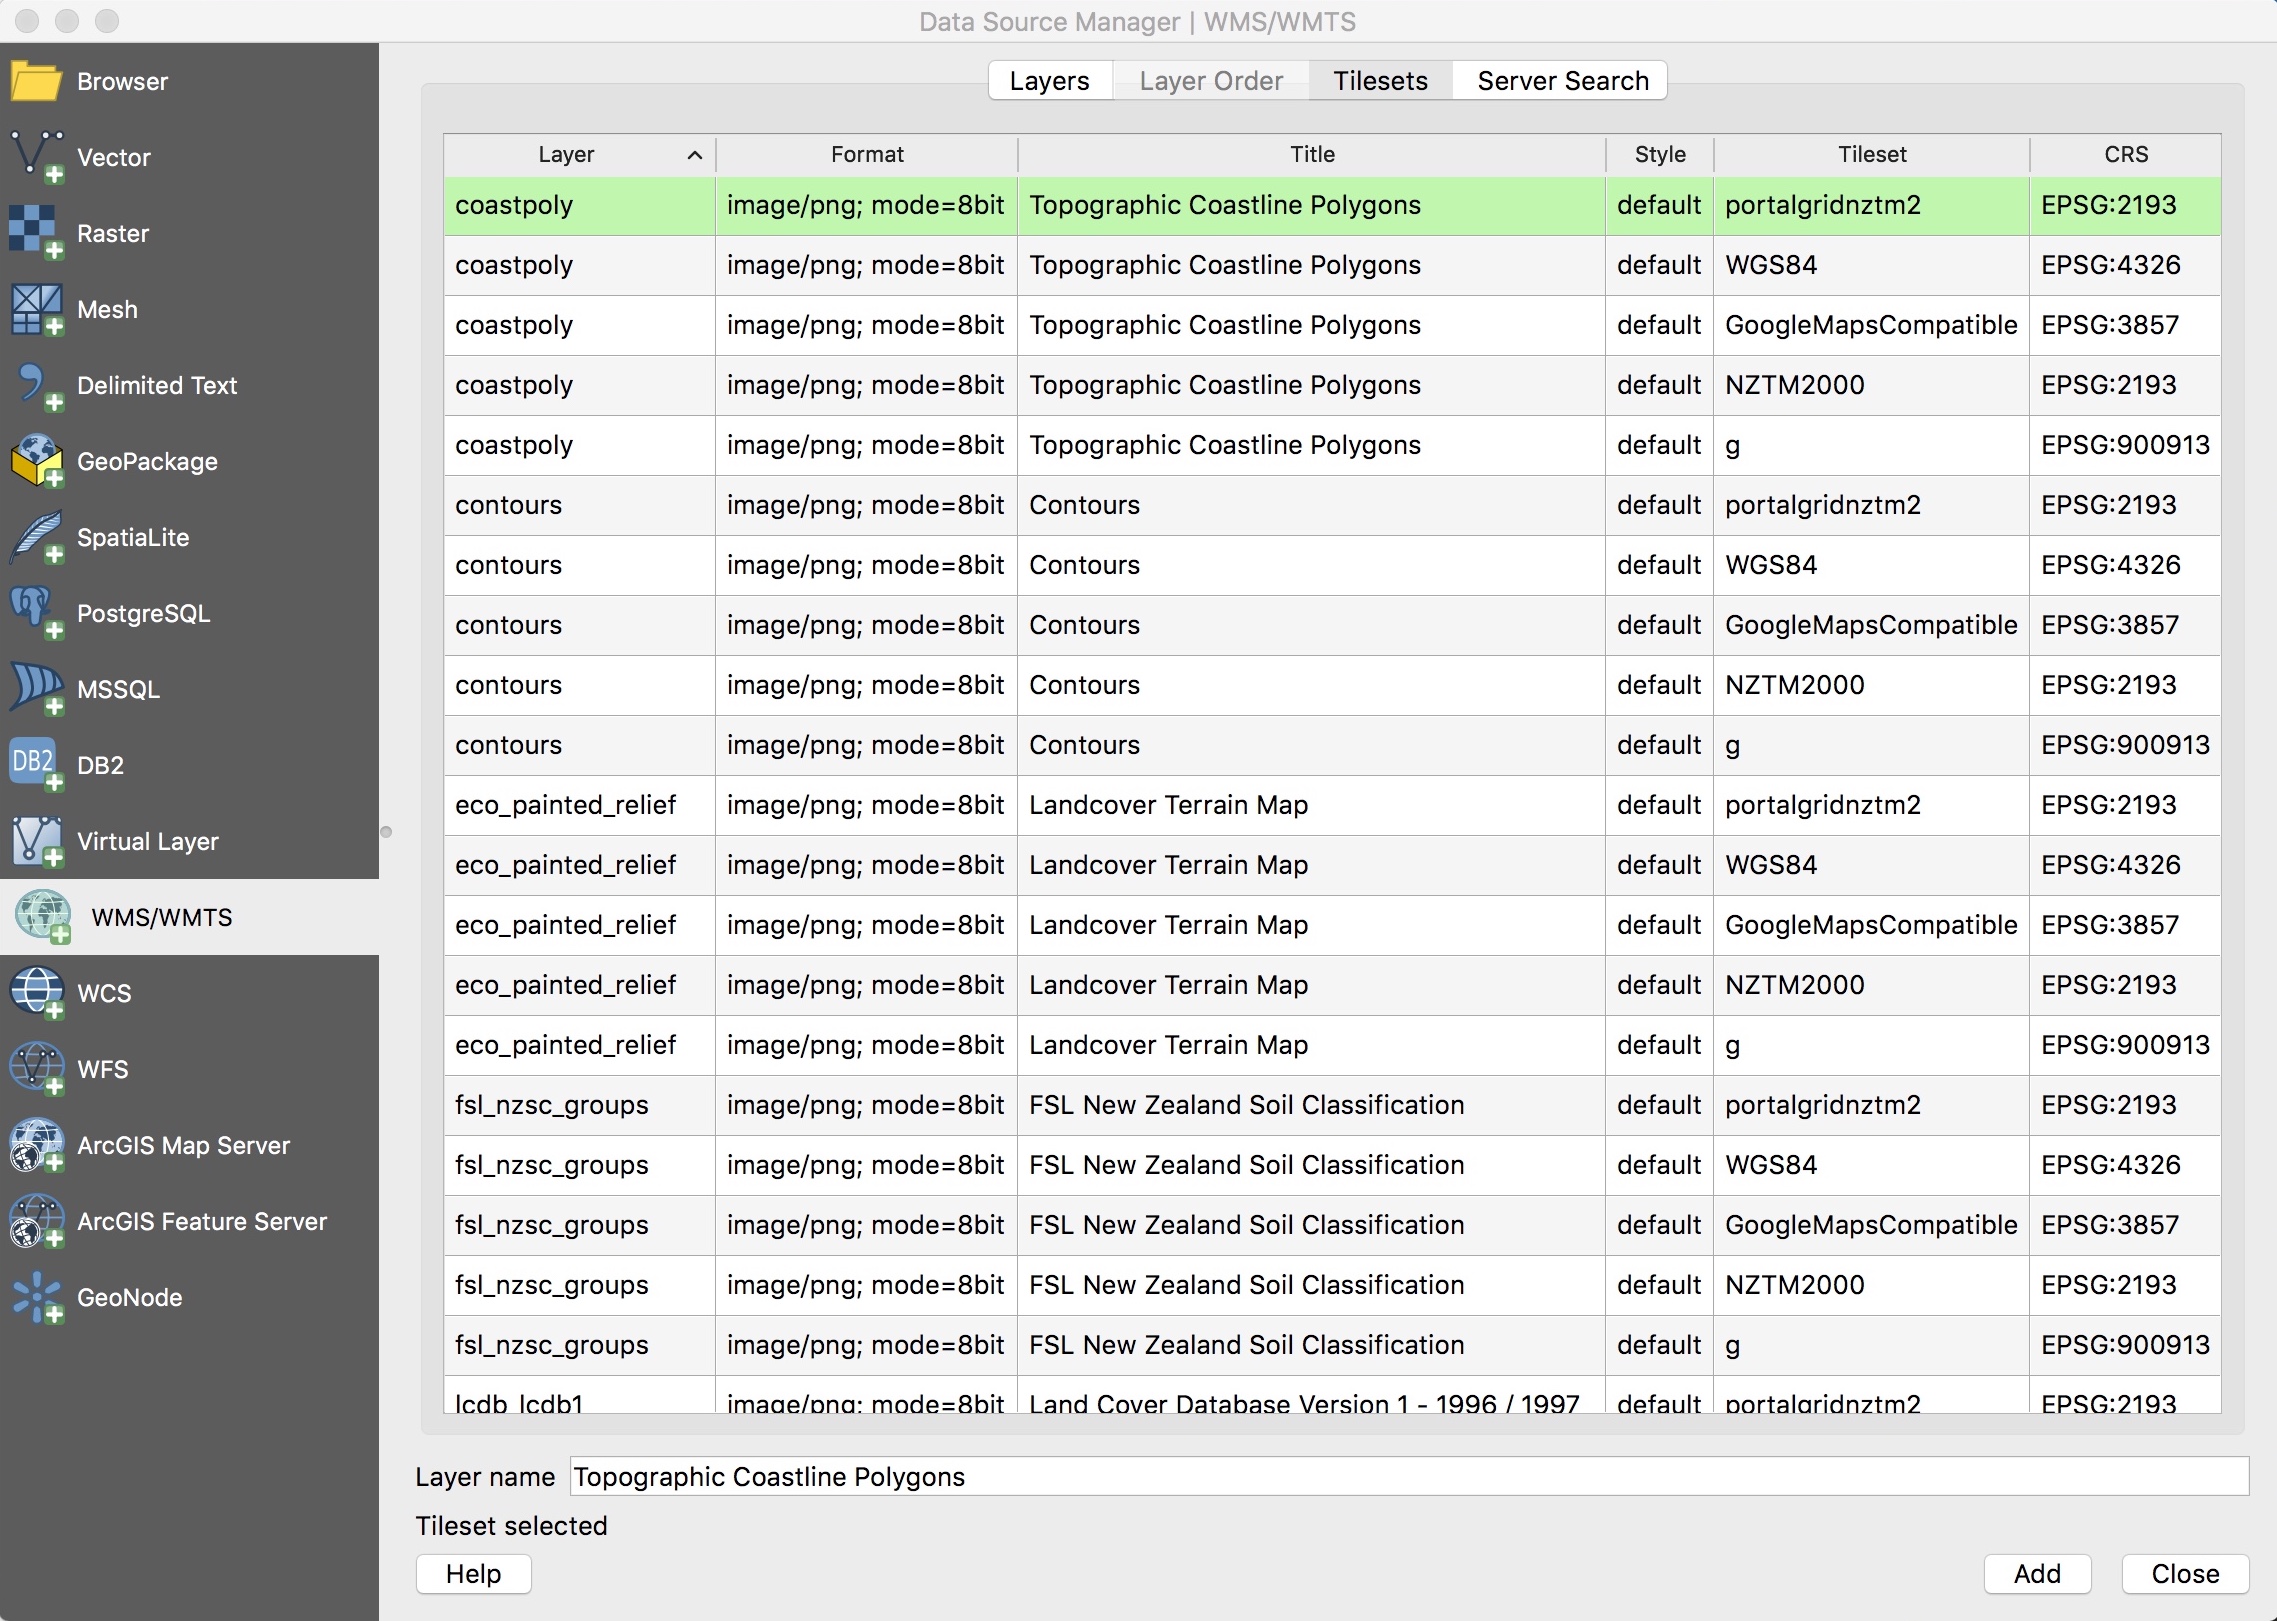Select contours row with portalgridnztm2 tileset
The height and width of the screenshot is (1621, 2277).
(1332, 505)
